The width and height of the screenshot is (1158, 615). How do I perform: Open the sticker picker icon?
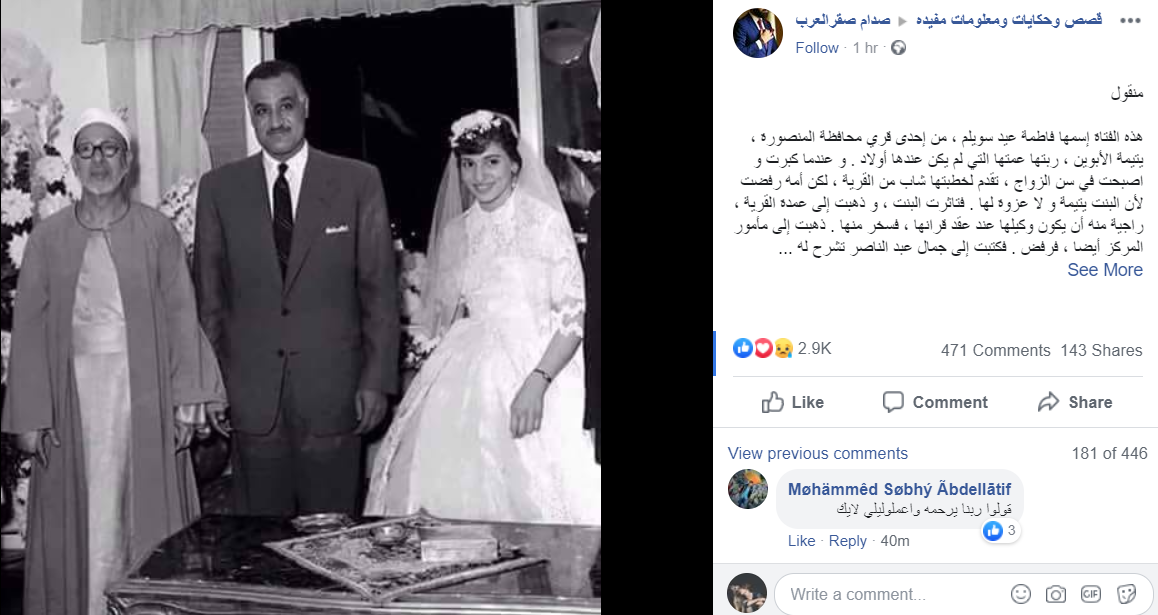1126,594
